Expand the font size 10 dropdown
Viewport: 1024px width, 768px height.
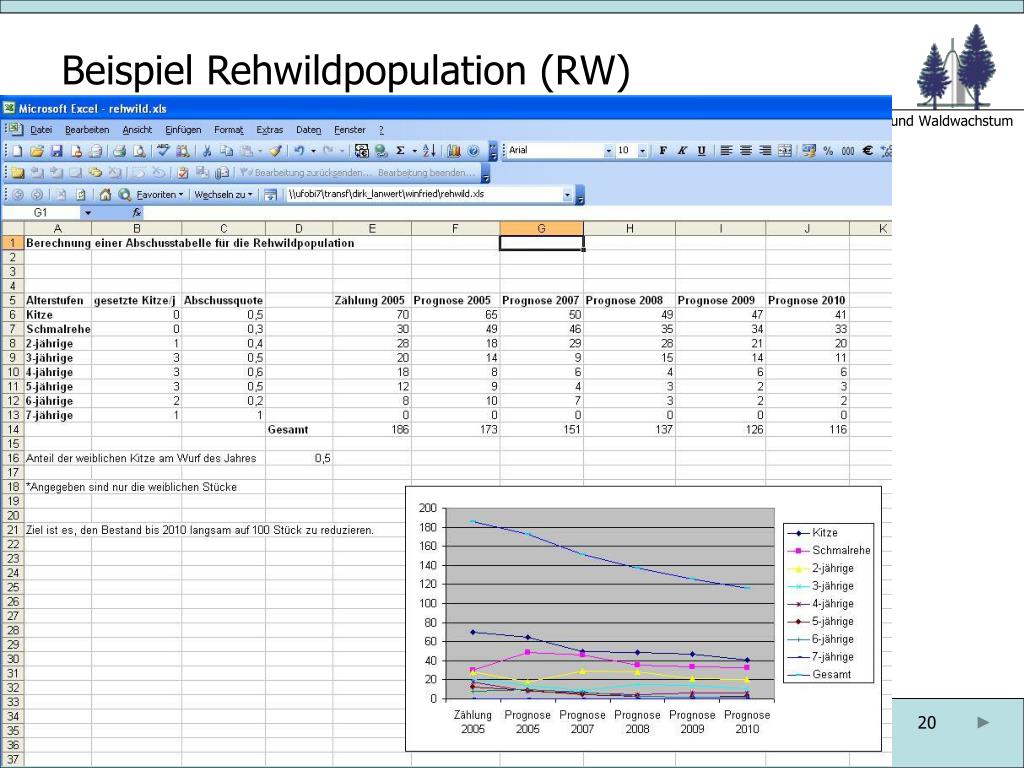tap(643, 151)
